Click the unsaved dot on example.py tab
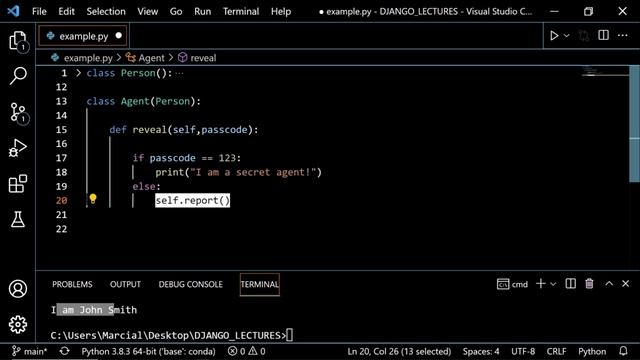The width and height of the screenshot is (640, 360). pos(118,36)
